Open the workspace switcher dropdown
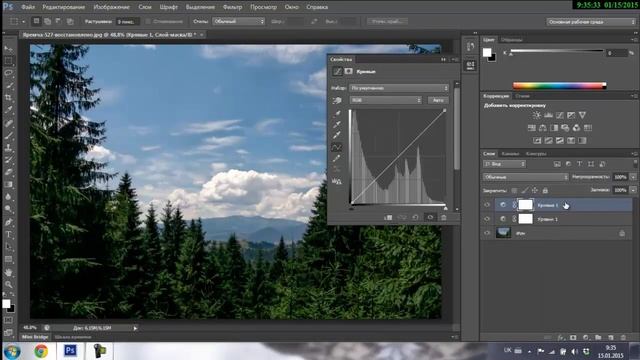Screen dimensions: 640x360 click(x=591, y=22)
